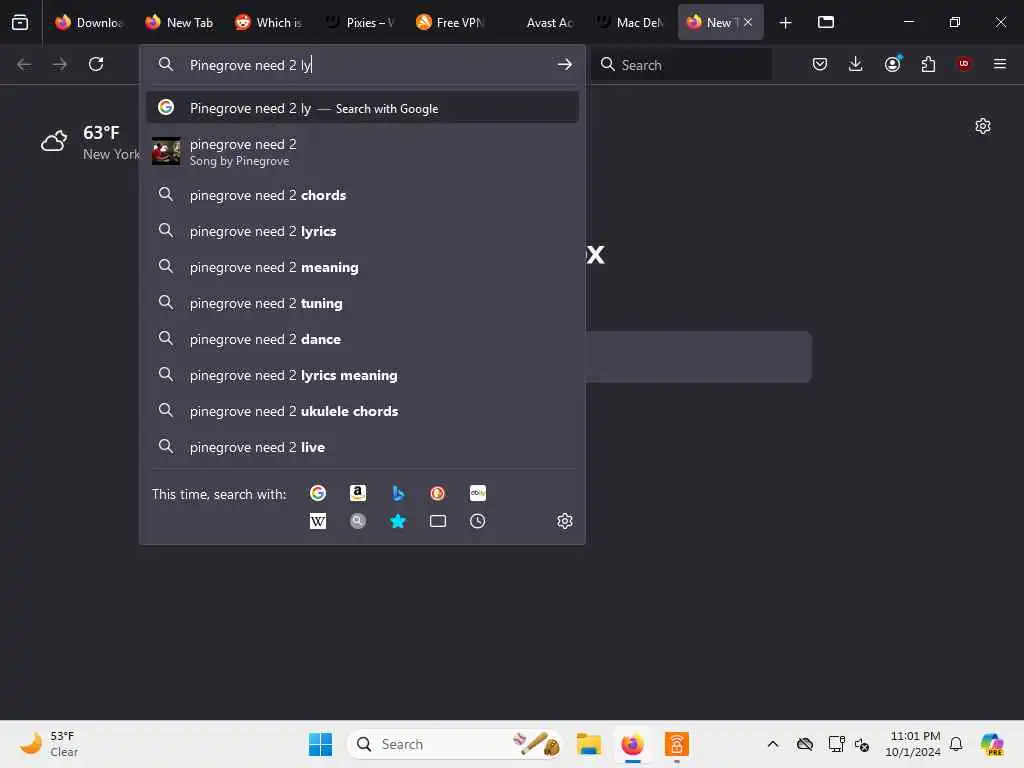Search open tabs using the tab icon
The width and height of the screenshot is (1024, 768).
438,521
